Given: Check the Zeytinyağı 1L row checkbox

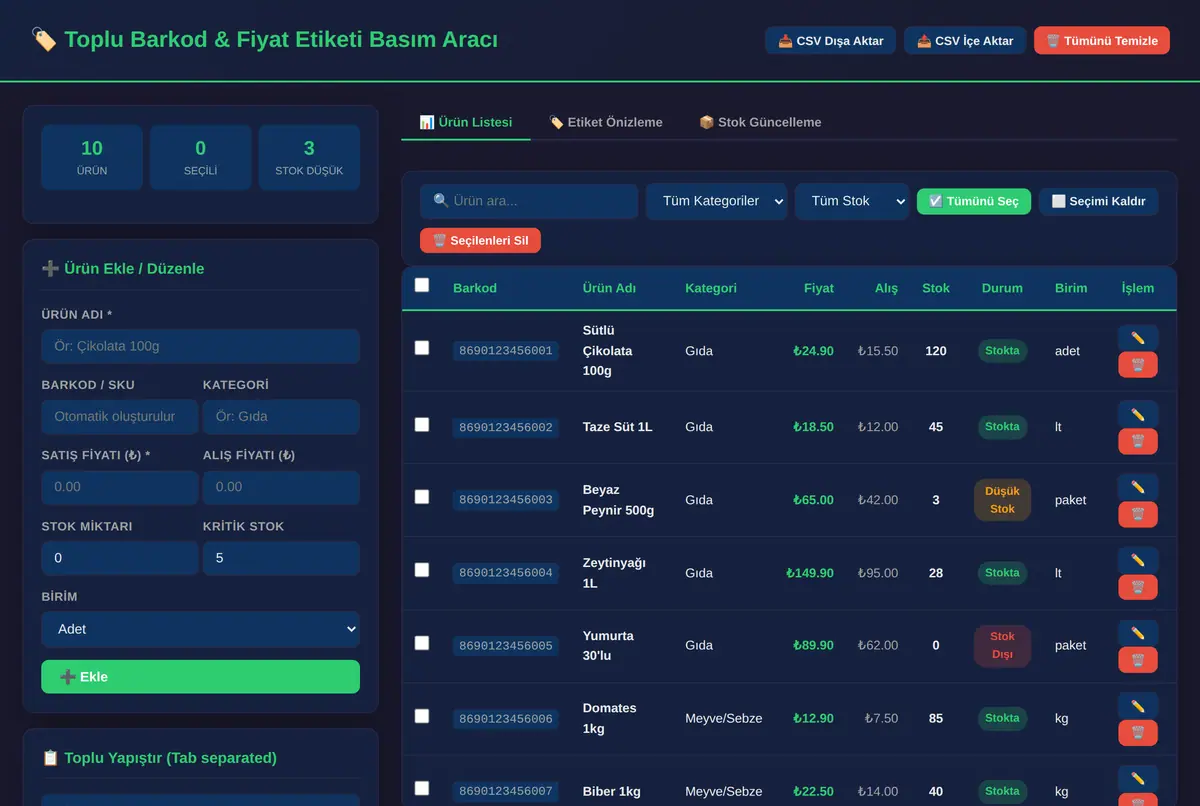Looking at the screenshot, I should click(x=422, y=570).
